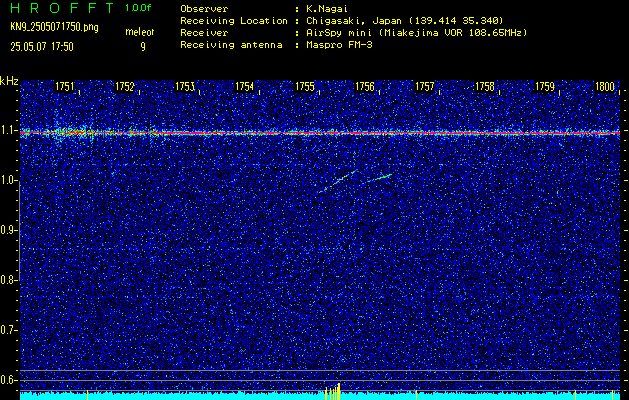This screenshot has width=629, height=400.
Task: Click the yellow spike cluster in power graph
Action: tap(333, 391)
